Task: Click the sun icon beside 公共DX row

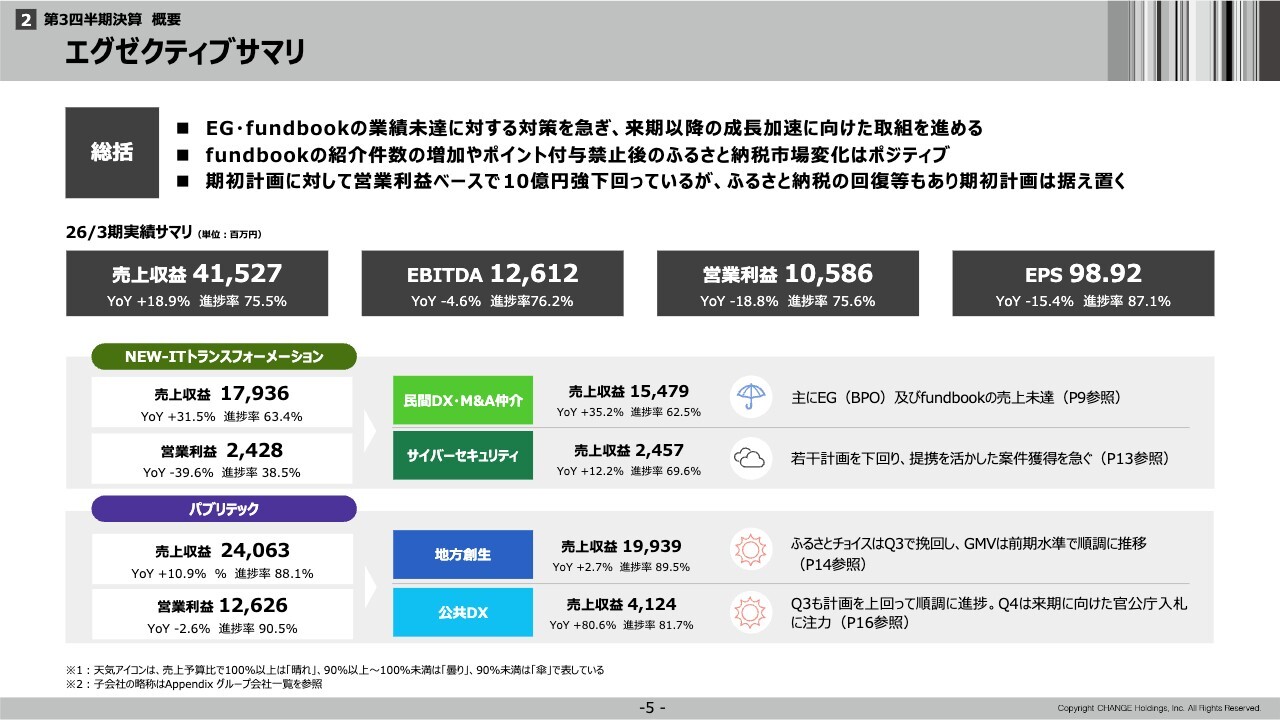Action: pyautogui.click(x=749, y=611)
